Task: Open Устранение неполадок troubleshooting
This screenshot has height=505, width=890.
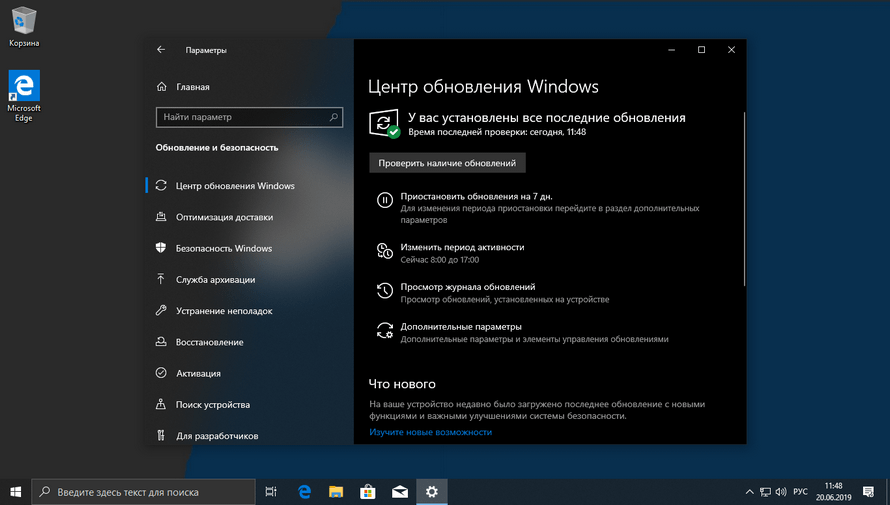Action: point(223,311)
